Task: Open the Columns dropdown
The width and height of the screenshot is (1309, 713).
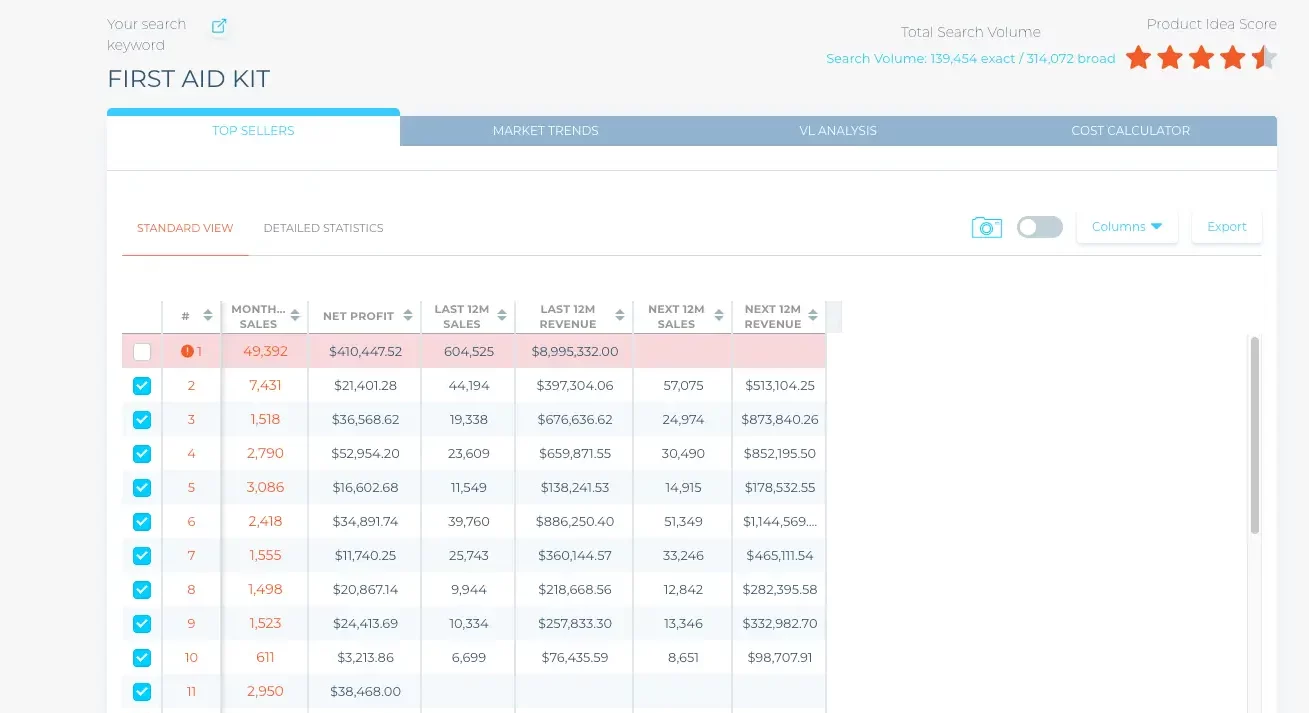Action: click(x=1126, y=227)
